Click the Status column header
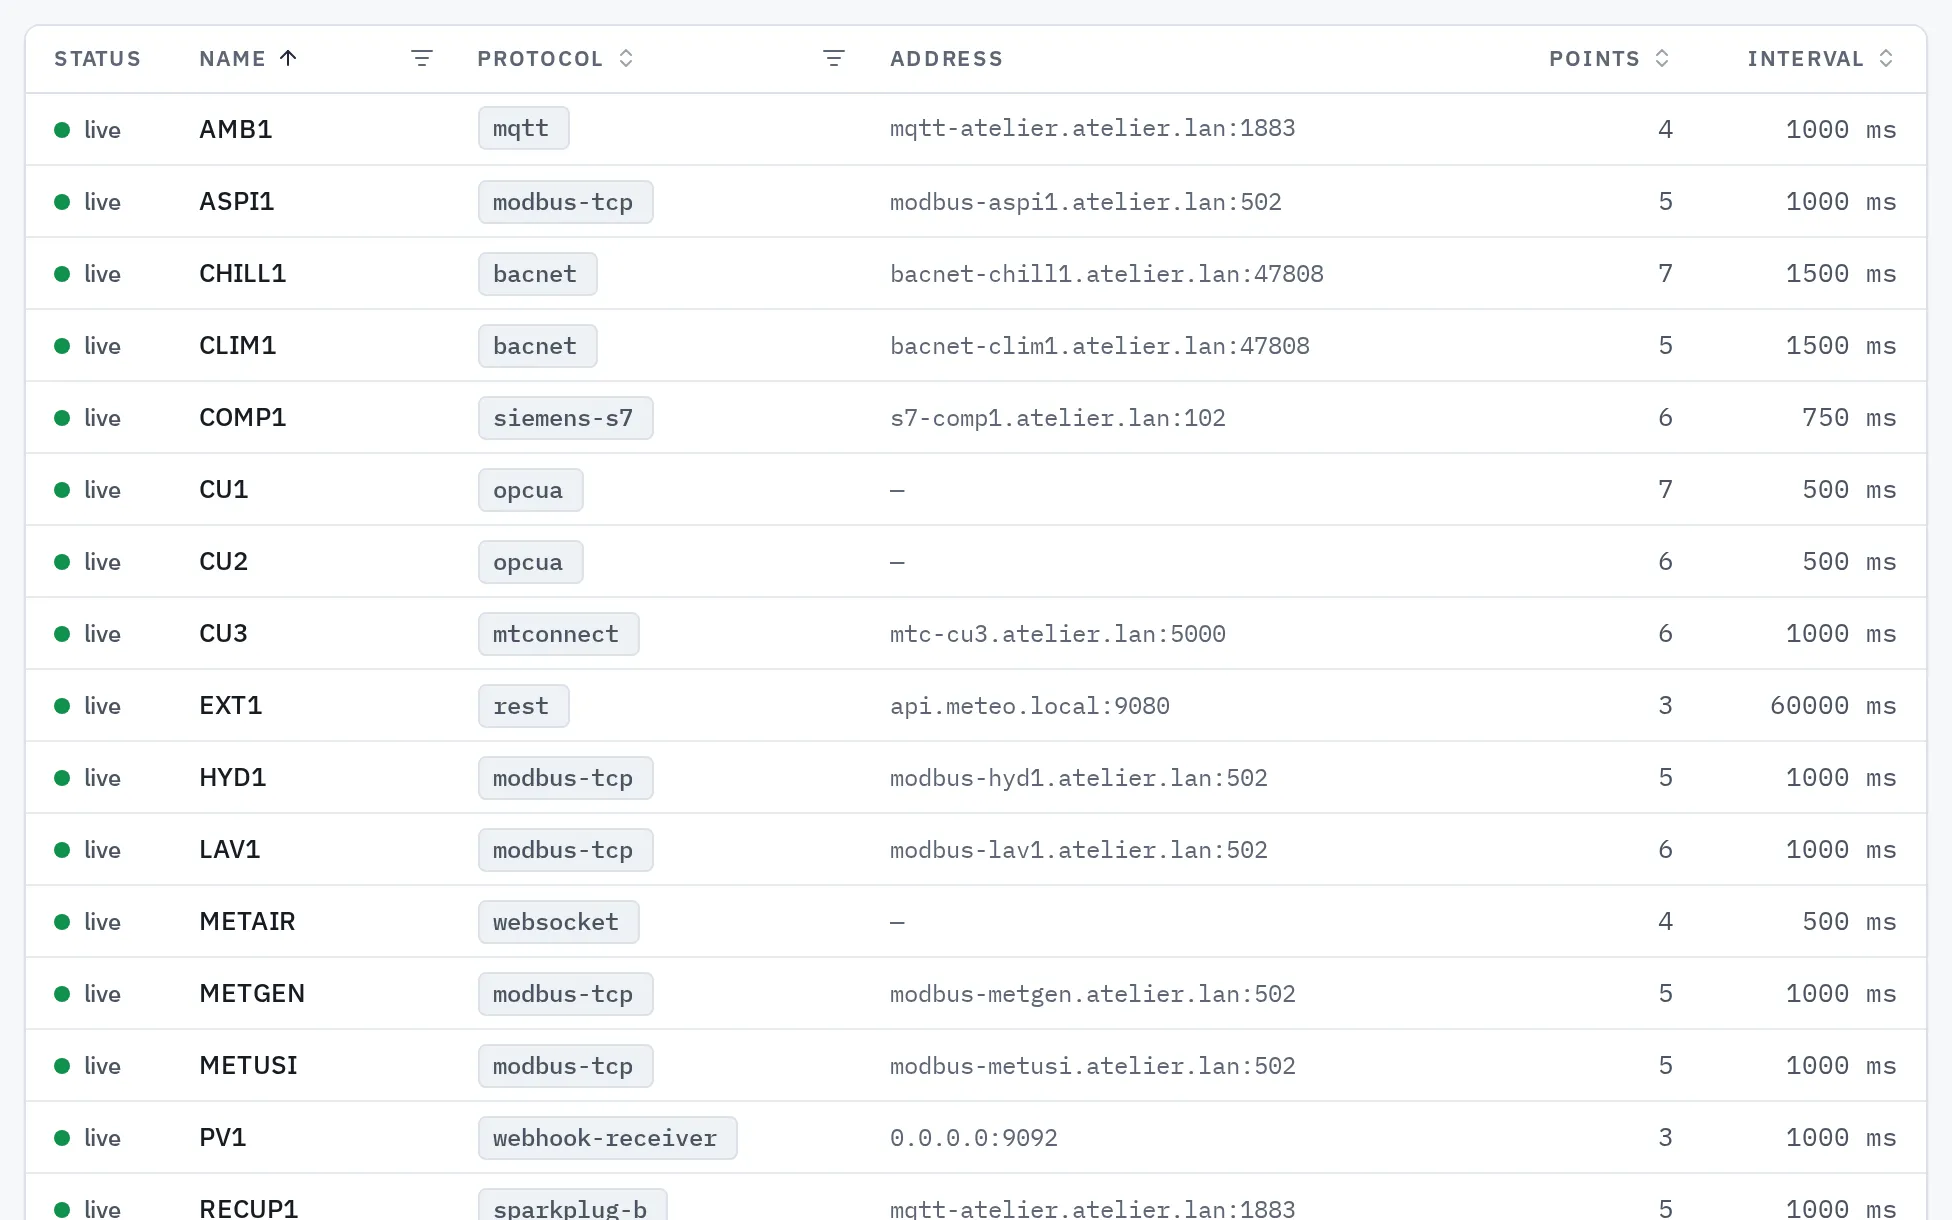 point(97,59)
